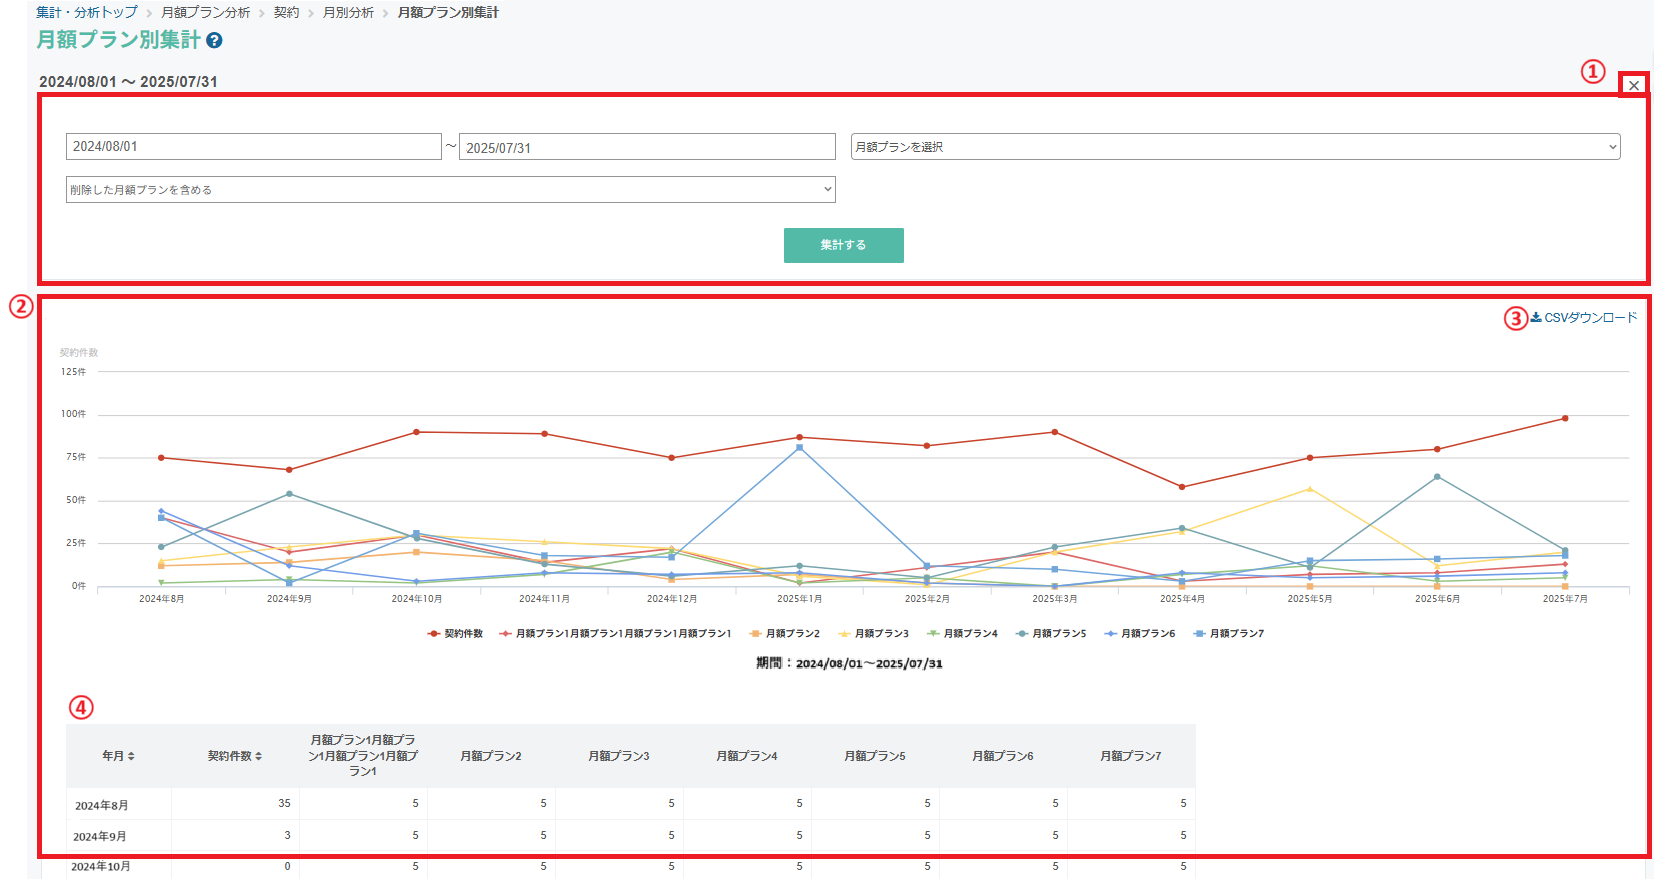Open the 契約 breadcrumb link
The height and width of the screenshot is (879, 1654).
tap(286, 13)
